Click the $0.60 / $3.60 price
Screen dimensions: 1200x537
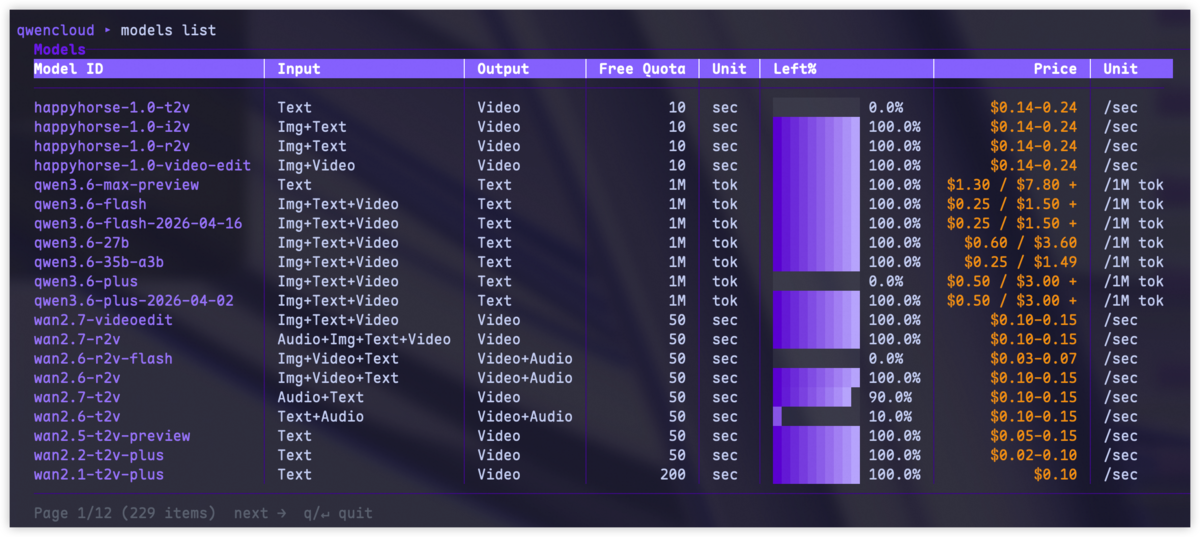point(1020,243)
